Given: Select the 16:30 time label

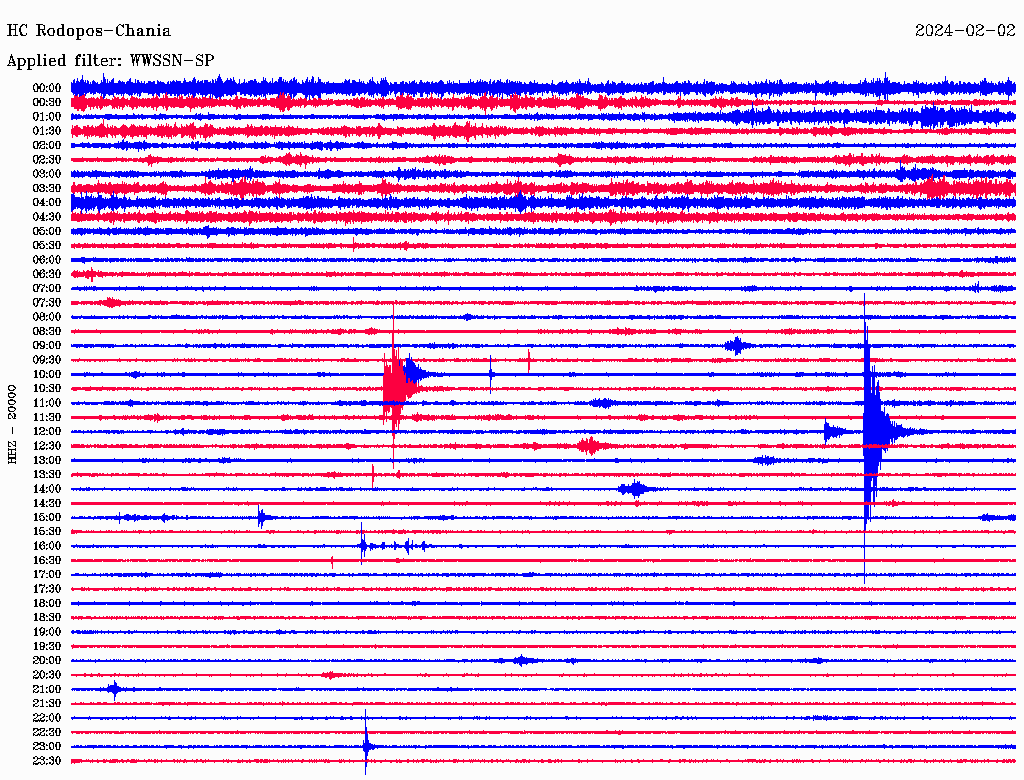Looking at the screenshot, I should tap(47, 561).
